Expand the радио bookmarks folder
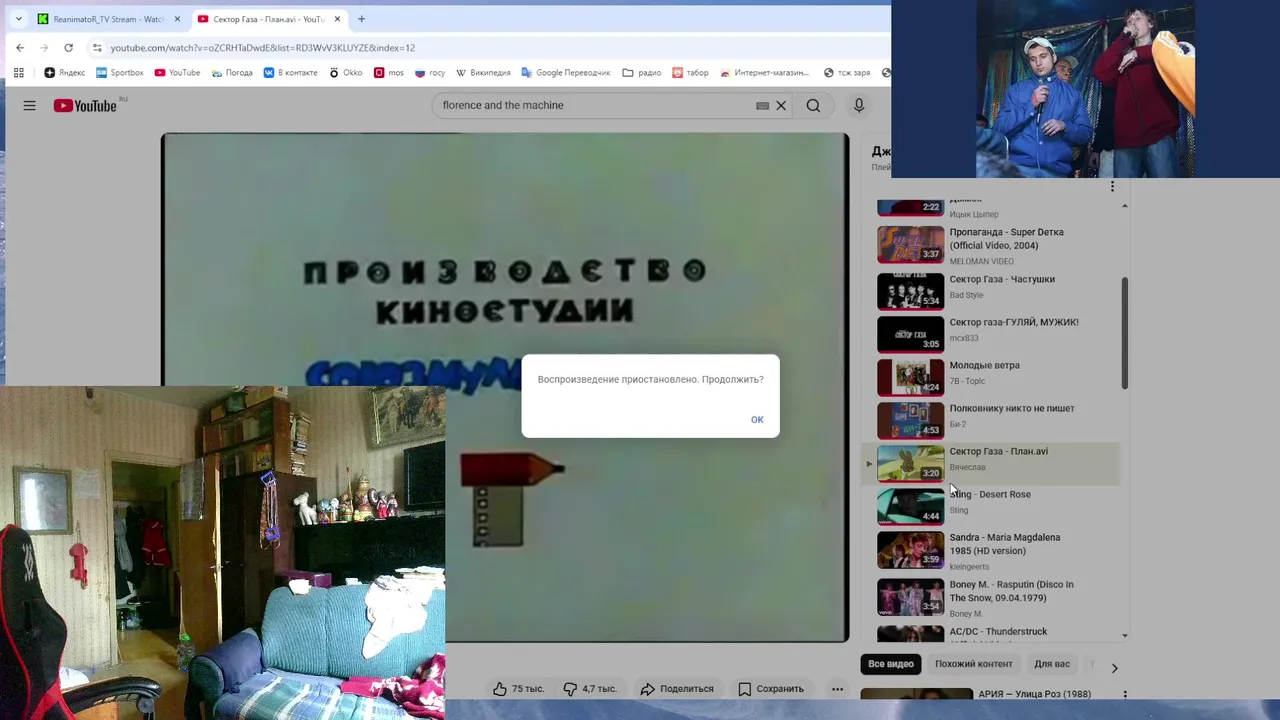 point(641,72)
